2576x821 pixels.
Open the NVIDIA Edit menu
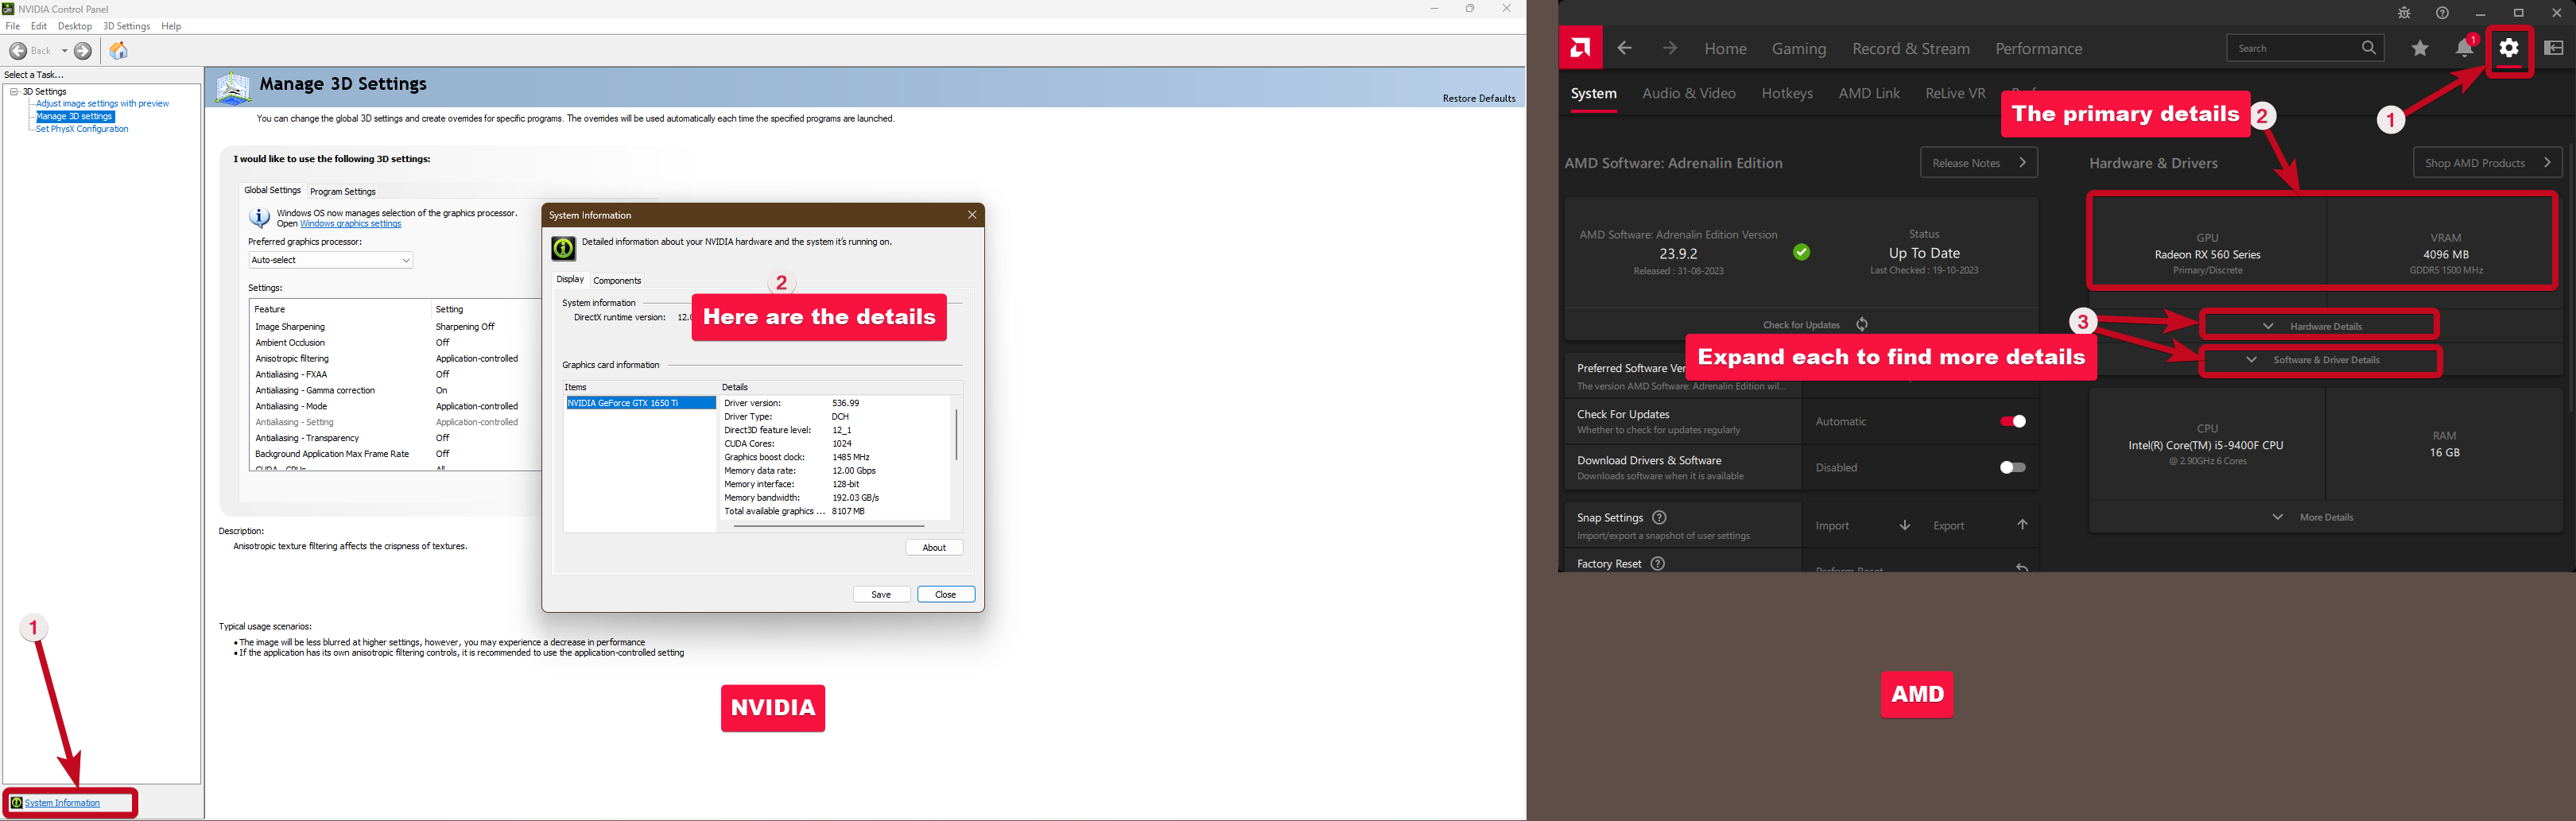click(x=39, y=26)
